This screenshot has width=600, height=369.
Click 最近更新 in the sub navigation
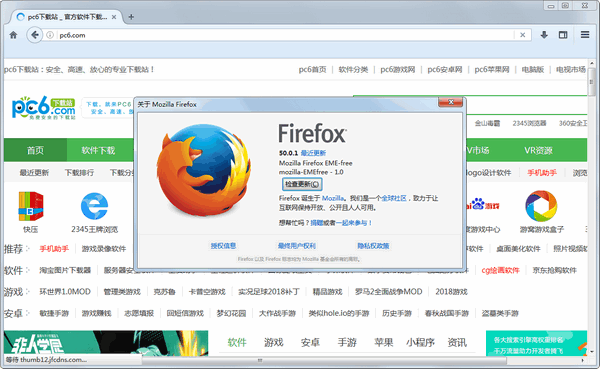(x=34, y=173)
